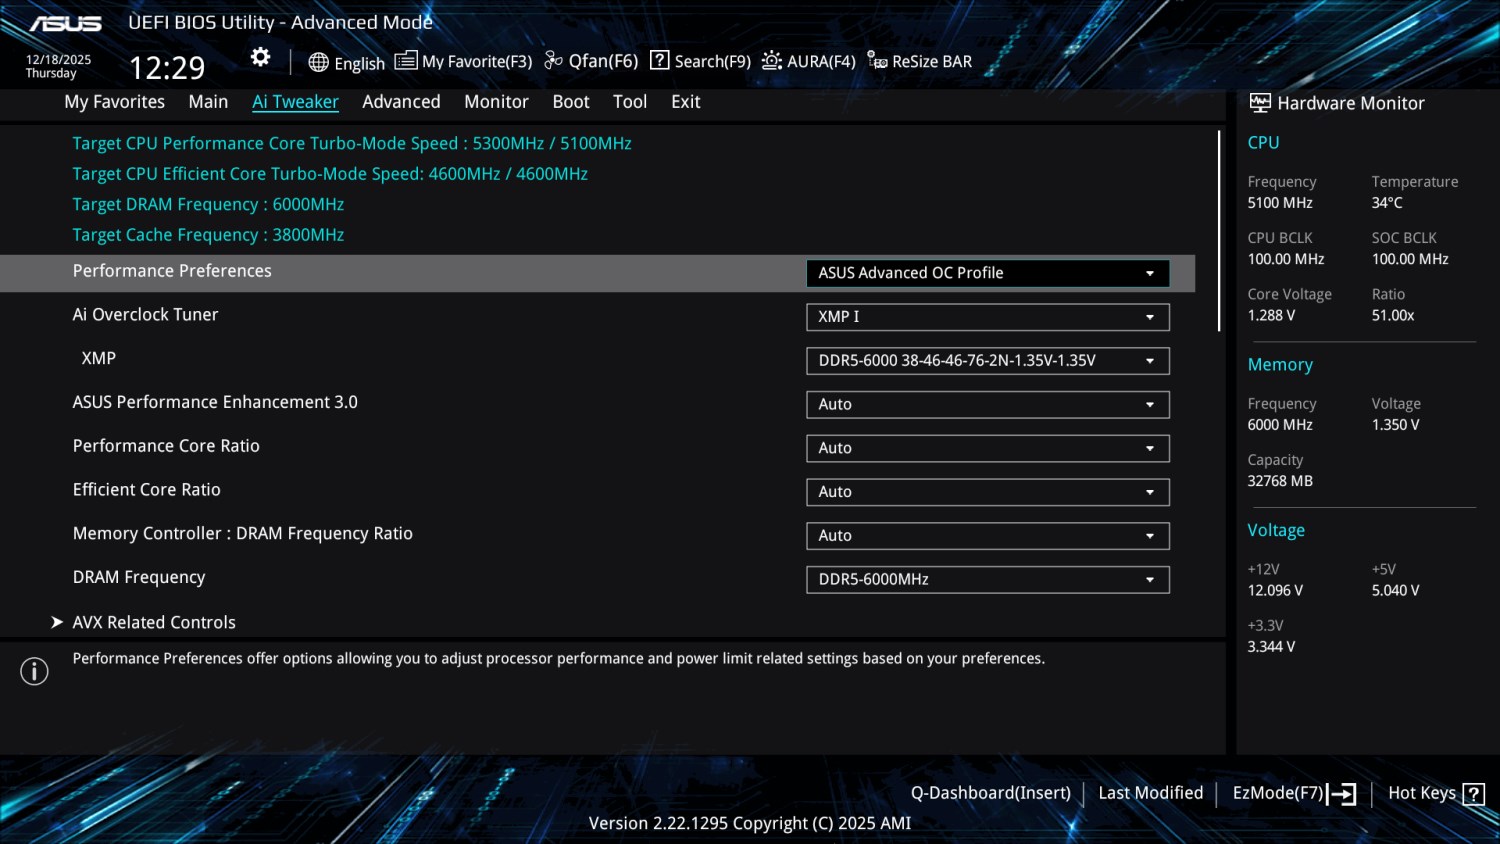The height and width of the screenshot is (844, 1500).
Task: Open the Q-Dashboard(Insert)
Action: pos(990,793)
